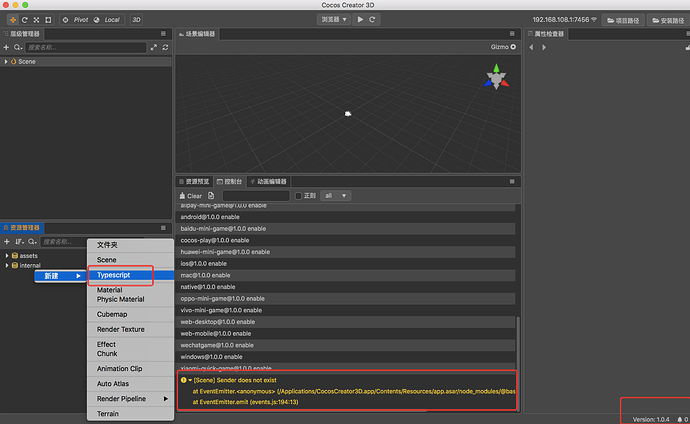690x424 pixels.
Task: Choose Typescript from the create menu
Action: [130, 275]
